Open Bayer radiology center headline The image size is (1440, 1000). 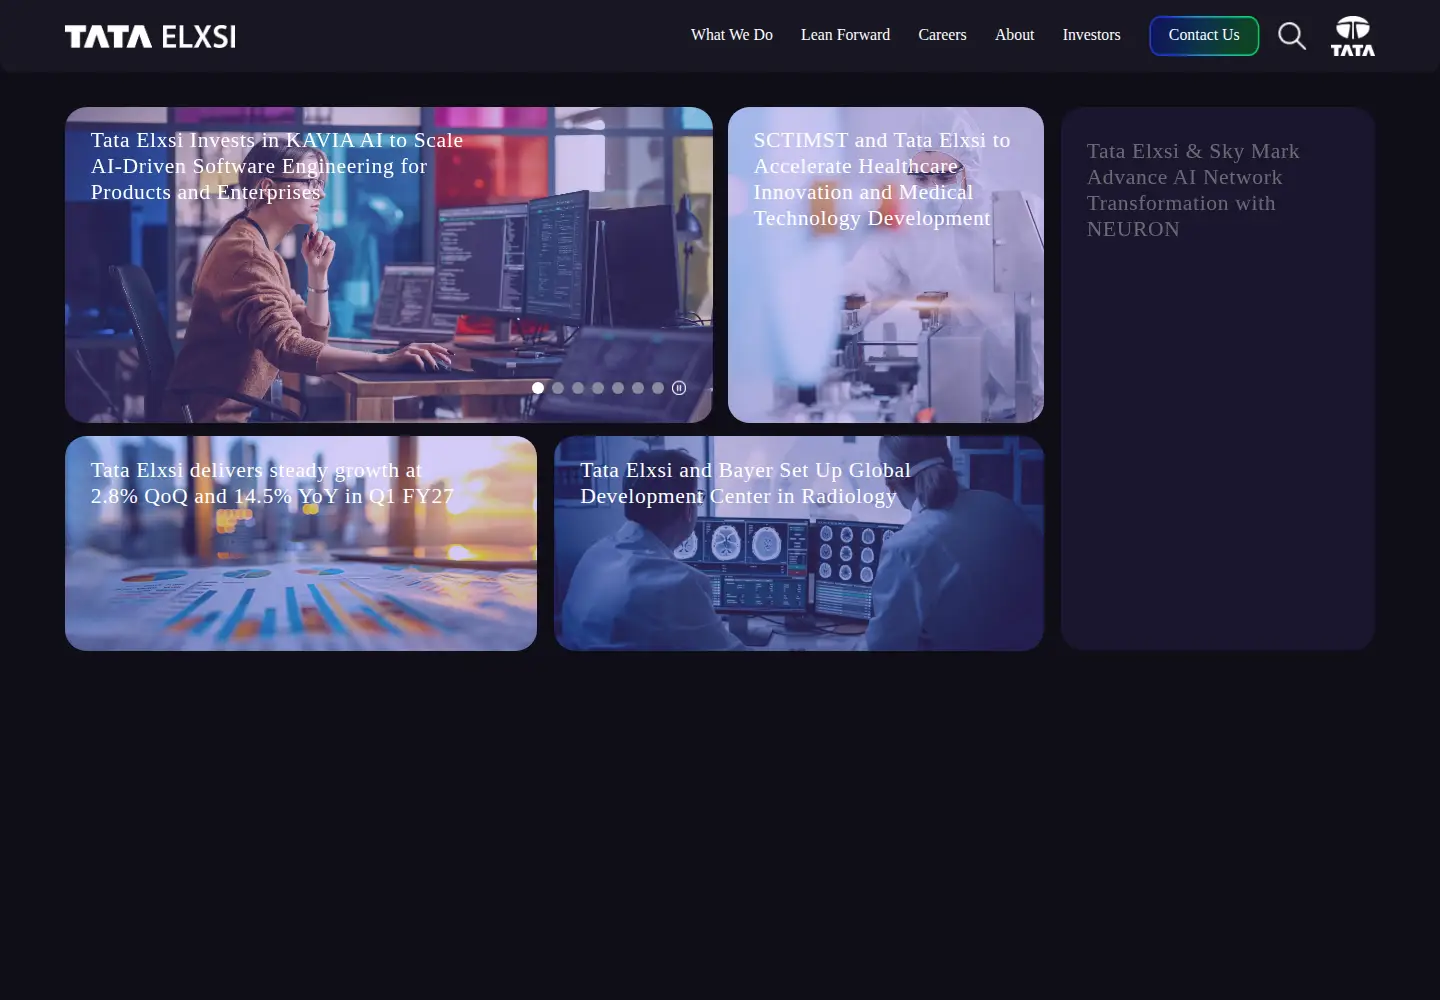point(745,483)
